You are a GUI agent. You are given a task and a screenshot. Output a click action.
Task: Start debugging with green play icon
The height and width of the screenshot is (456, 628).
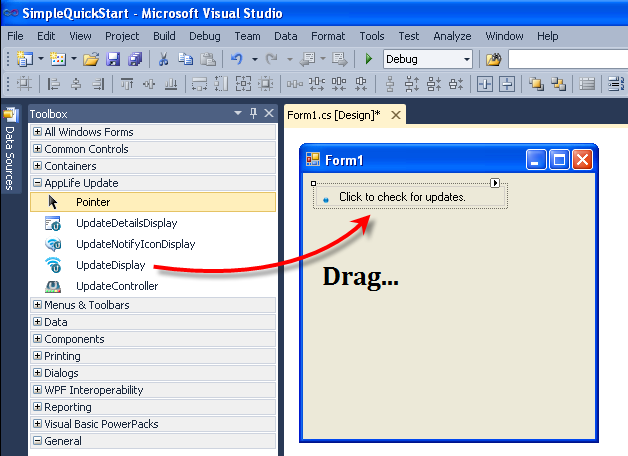pos(368,59)
